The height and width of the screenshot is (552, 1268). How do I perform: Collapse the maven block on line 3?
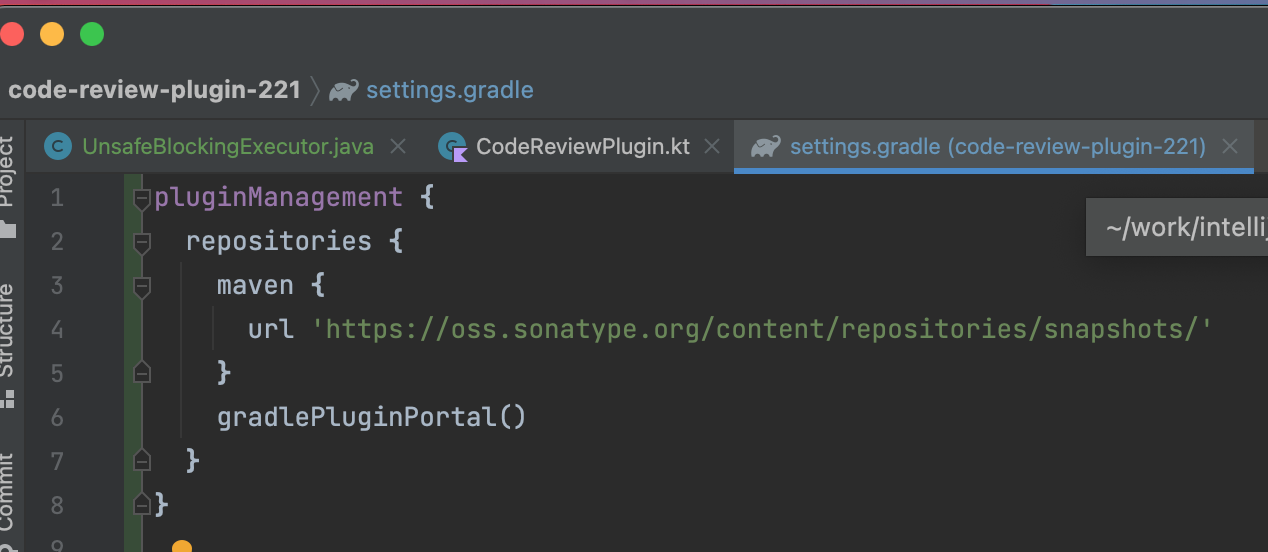(142, 286)
